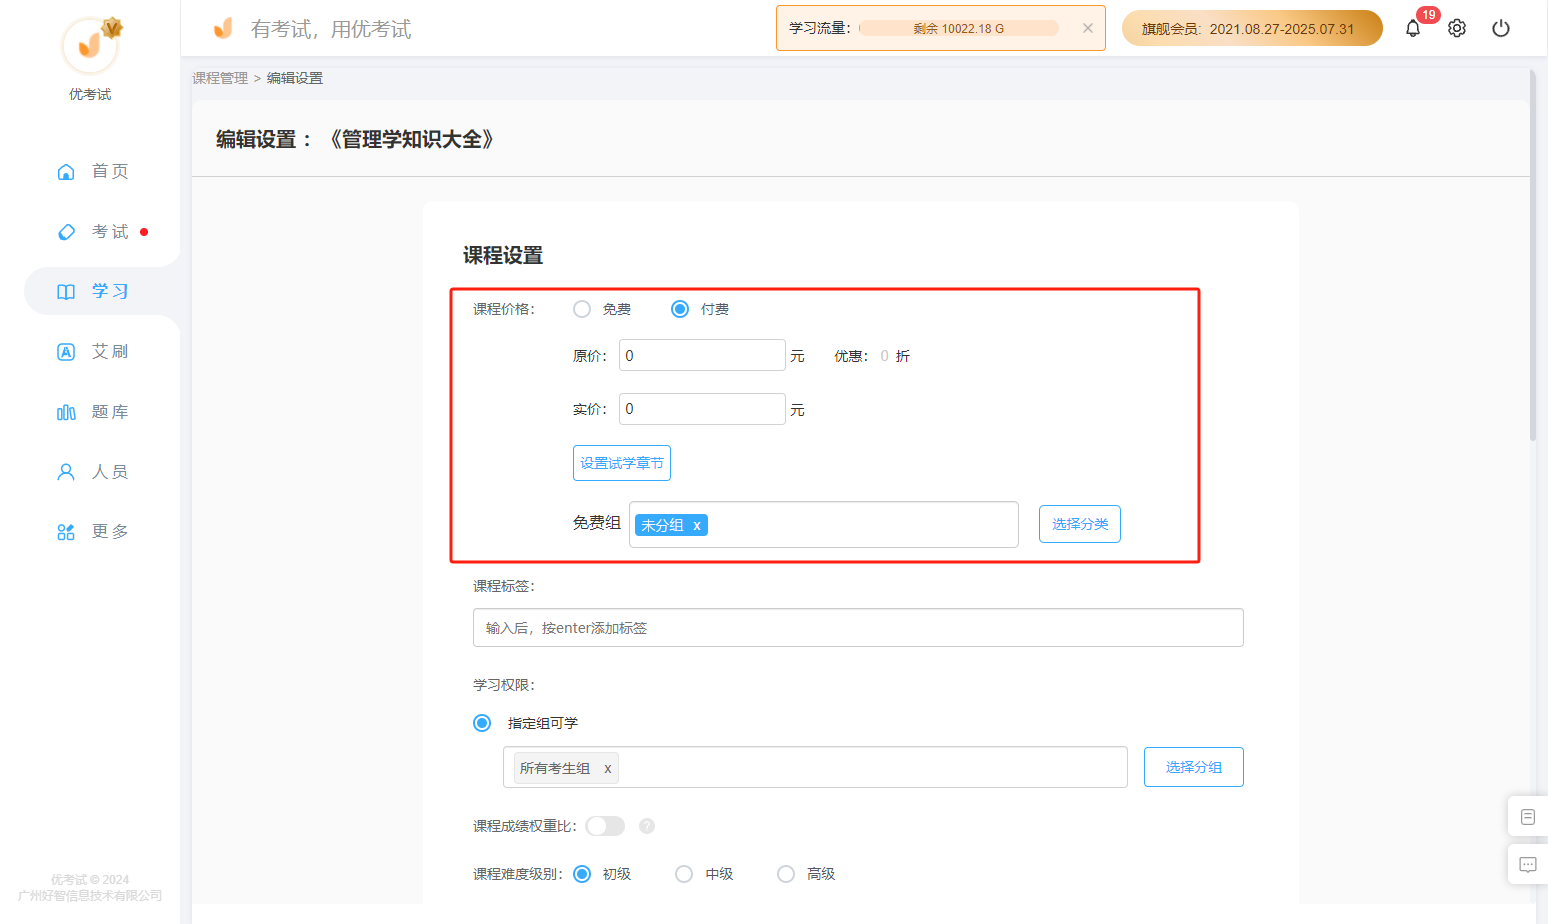The image size is (1548, 924).
Task: Click into the 原价 input field
Action: pos(702,355)
